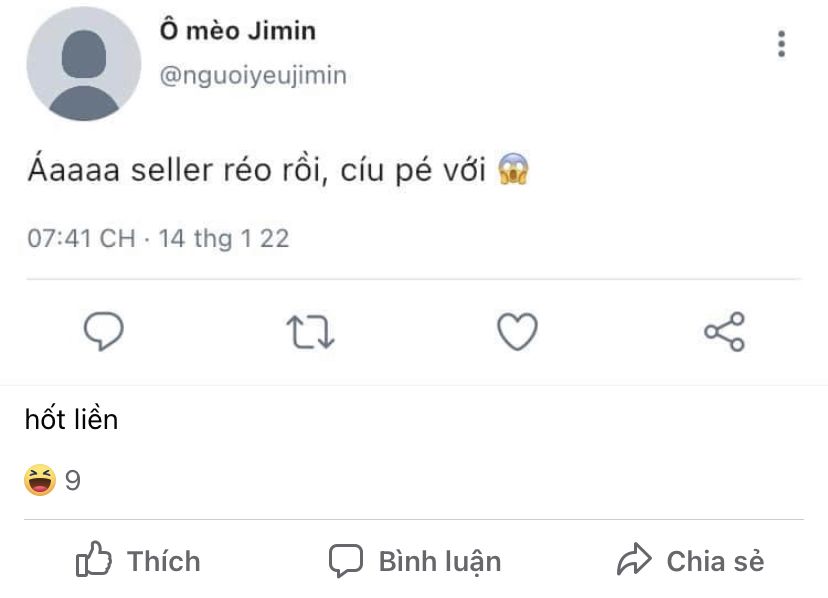
Task: Click the comment bubble icon beside Bình luận
Action: coord(345,560)
